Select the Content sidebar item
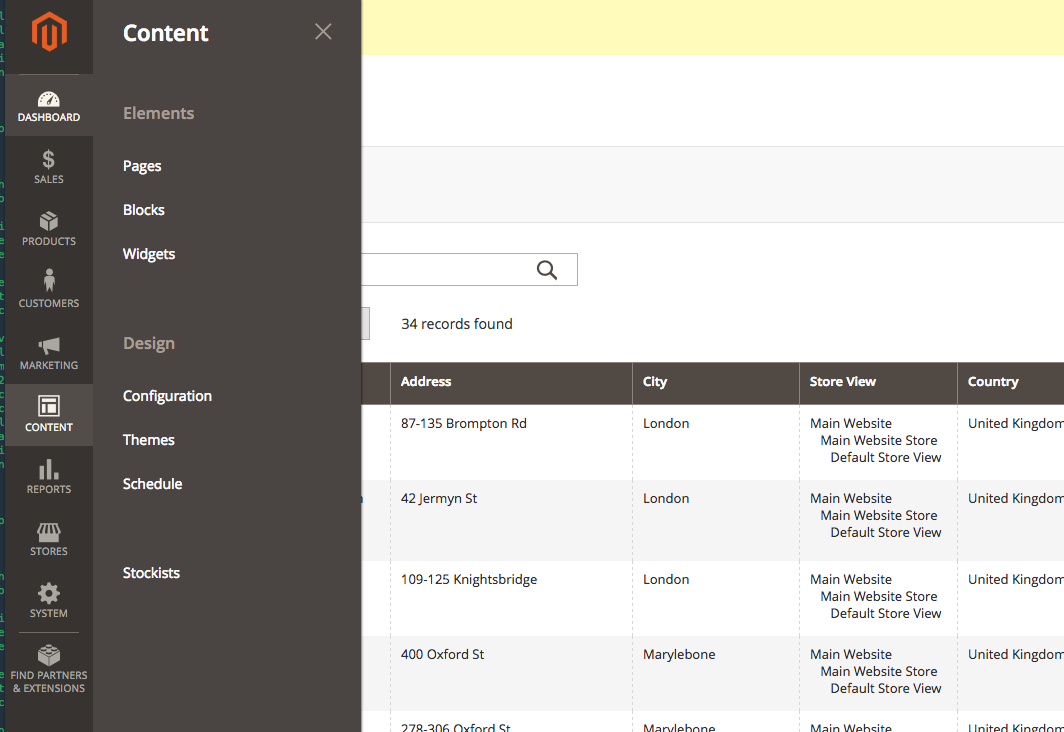 (x=49, y=415)
